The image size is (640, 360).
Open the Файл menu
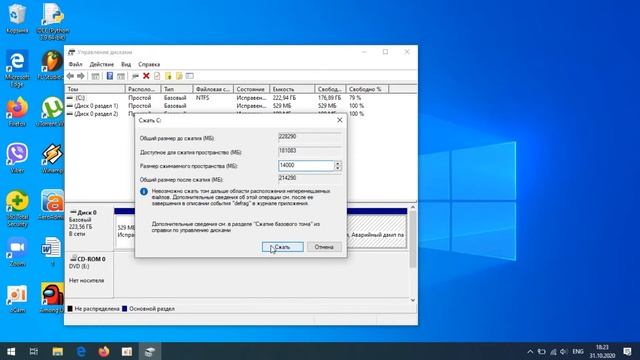(76, 64)
